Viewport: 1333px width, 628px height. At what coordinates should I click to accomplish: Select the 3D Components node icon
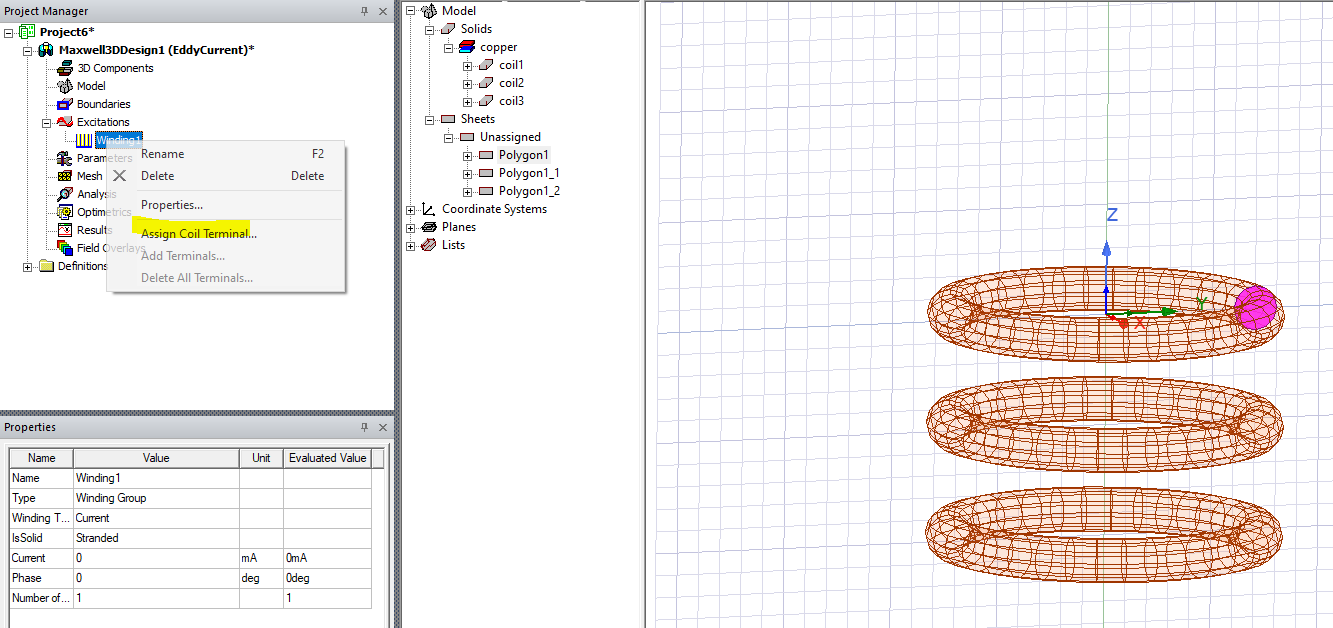(65, 68)
